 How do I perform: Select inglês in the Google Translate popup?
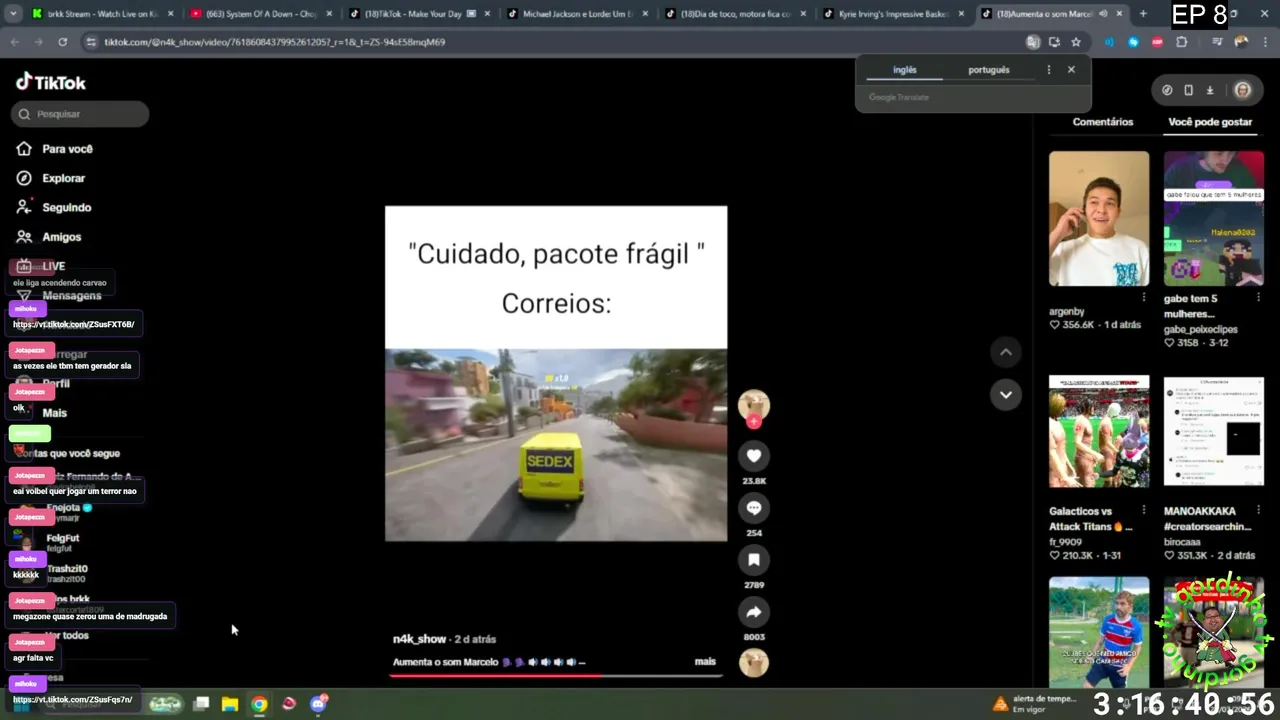(x=905, y=70)
